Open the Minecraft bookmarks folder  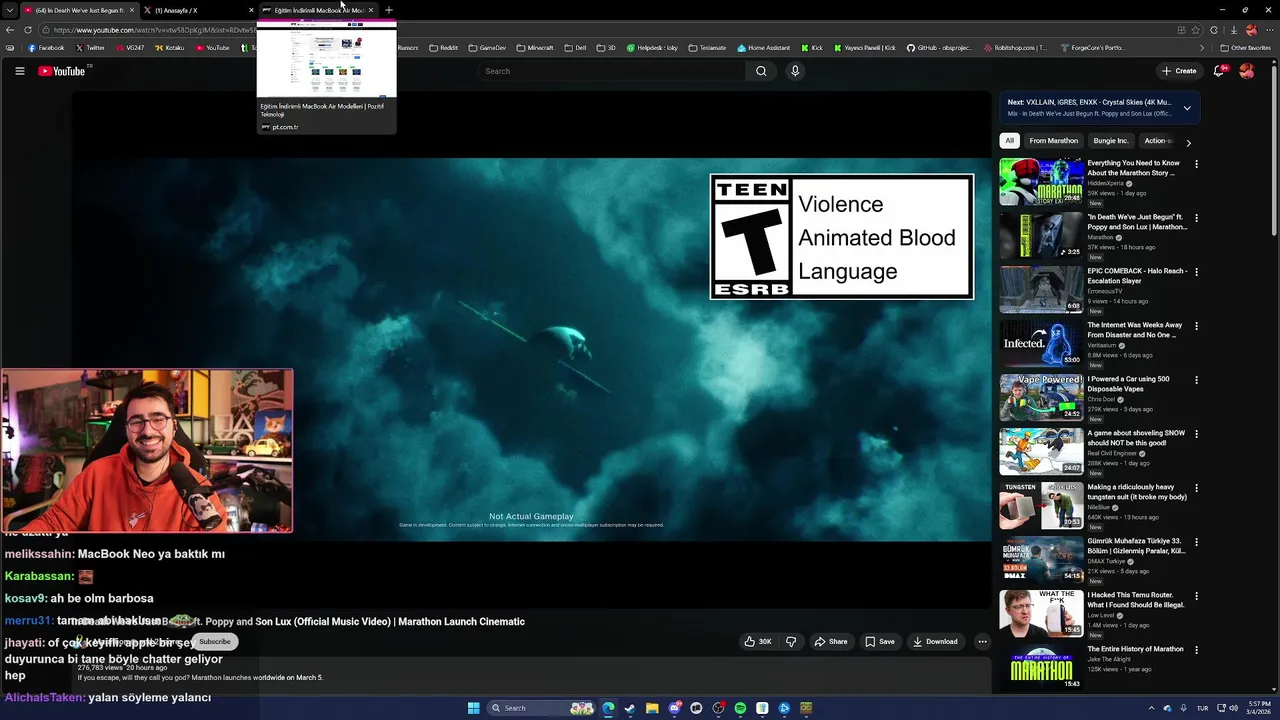[535, 48]
